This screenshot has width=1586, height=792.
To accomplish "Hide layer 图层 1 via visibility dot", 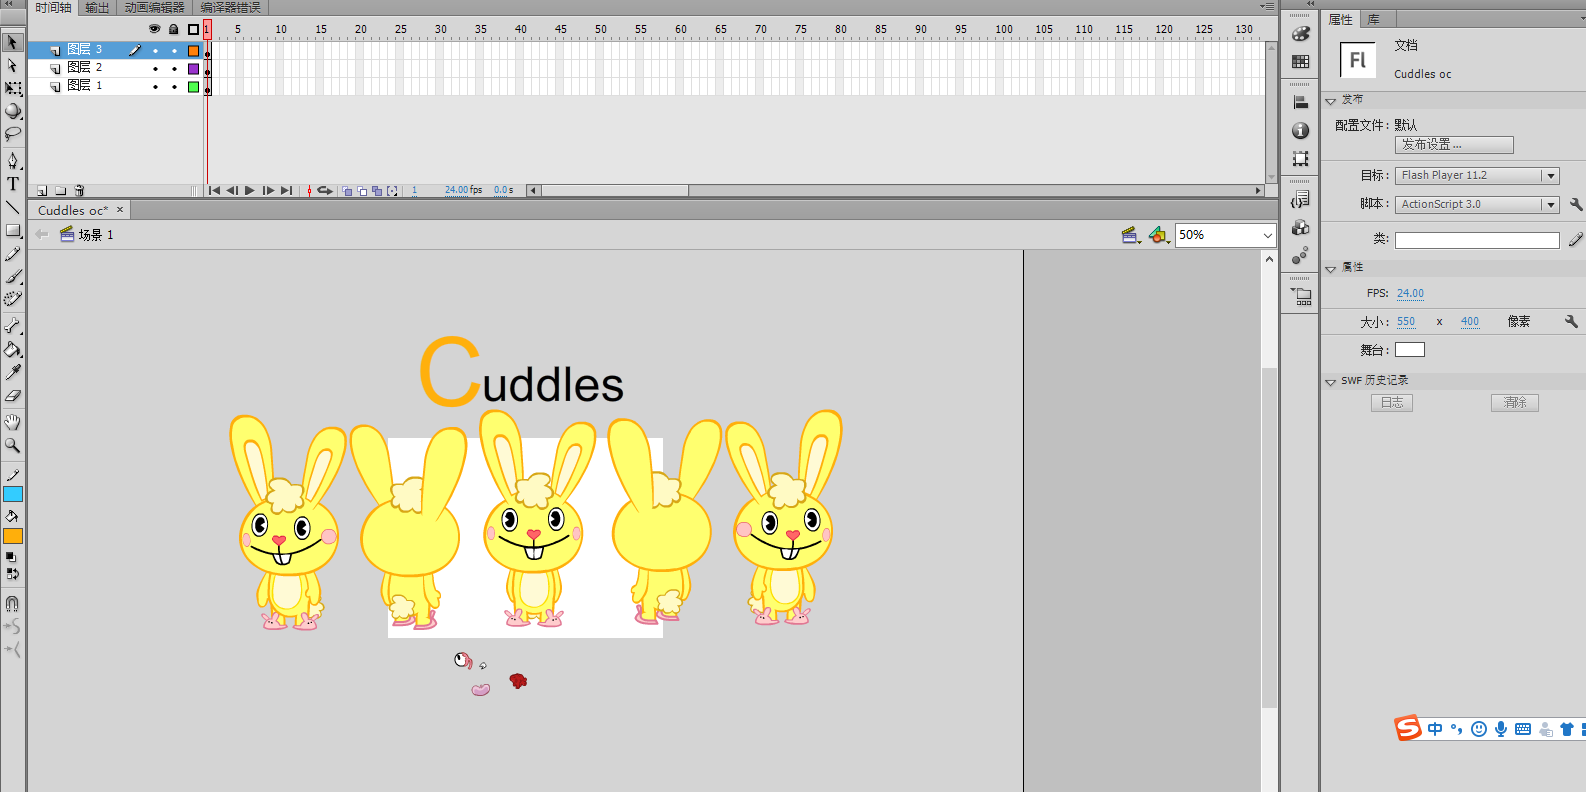I will click(x=155, y=87).
